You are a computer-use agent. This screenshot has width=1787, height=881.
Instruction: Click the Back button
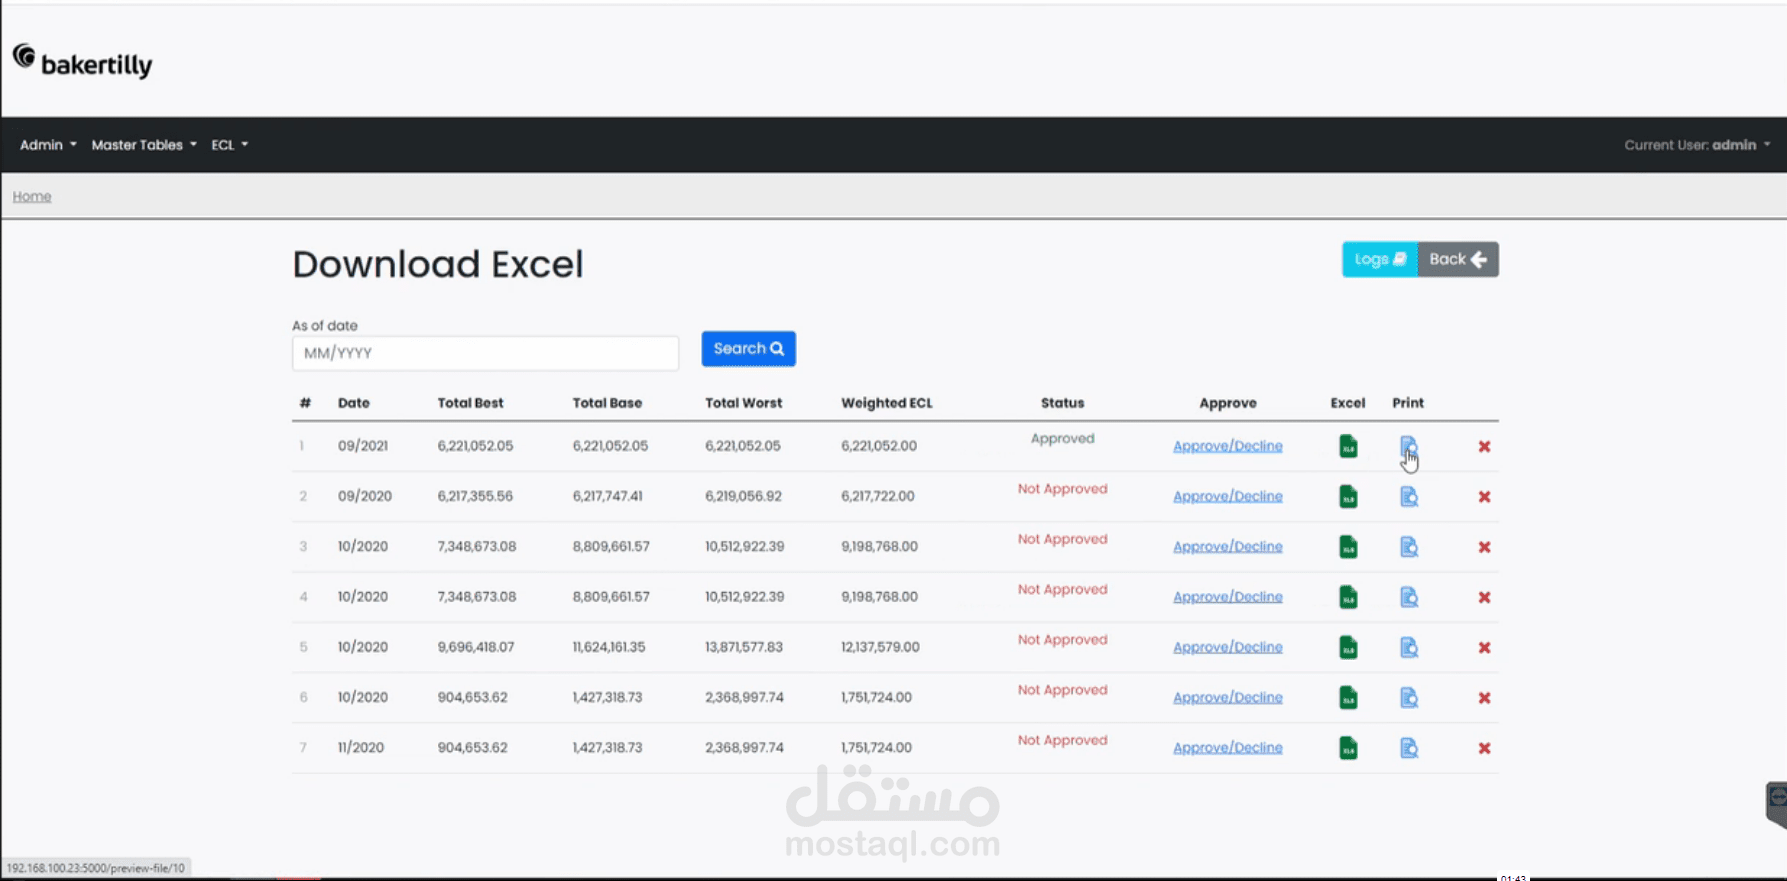click(1458, 259)
